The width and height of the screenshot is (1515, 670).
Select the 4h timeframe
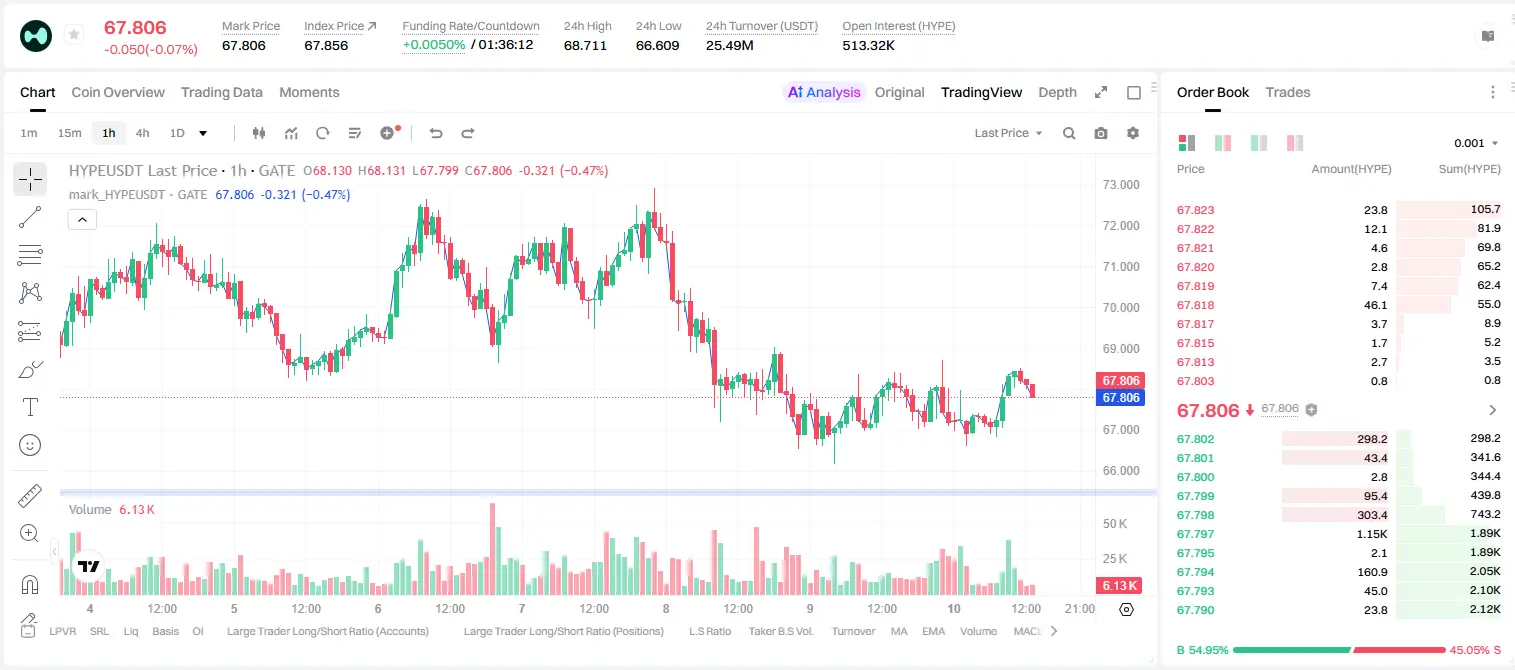143,133
